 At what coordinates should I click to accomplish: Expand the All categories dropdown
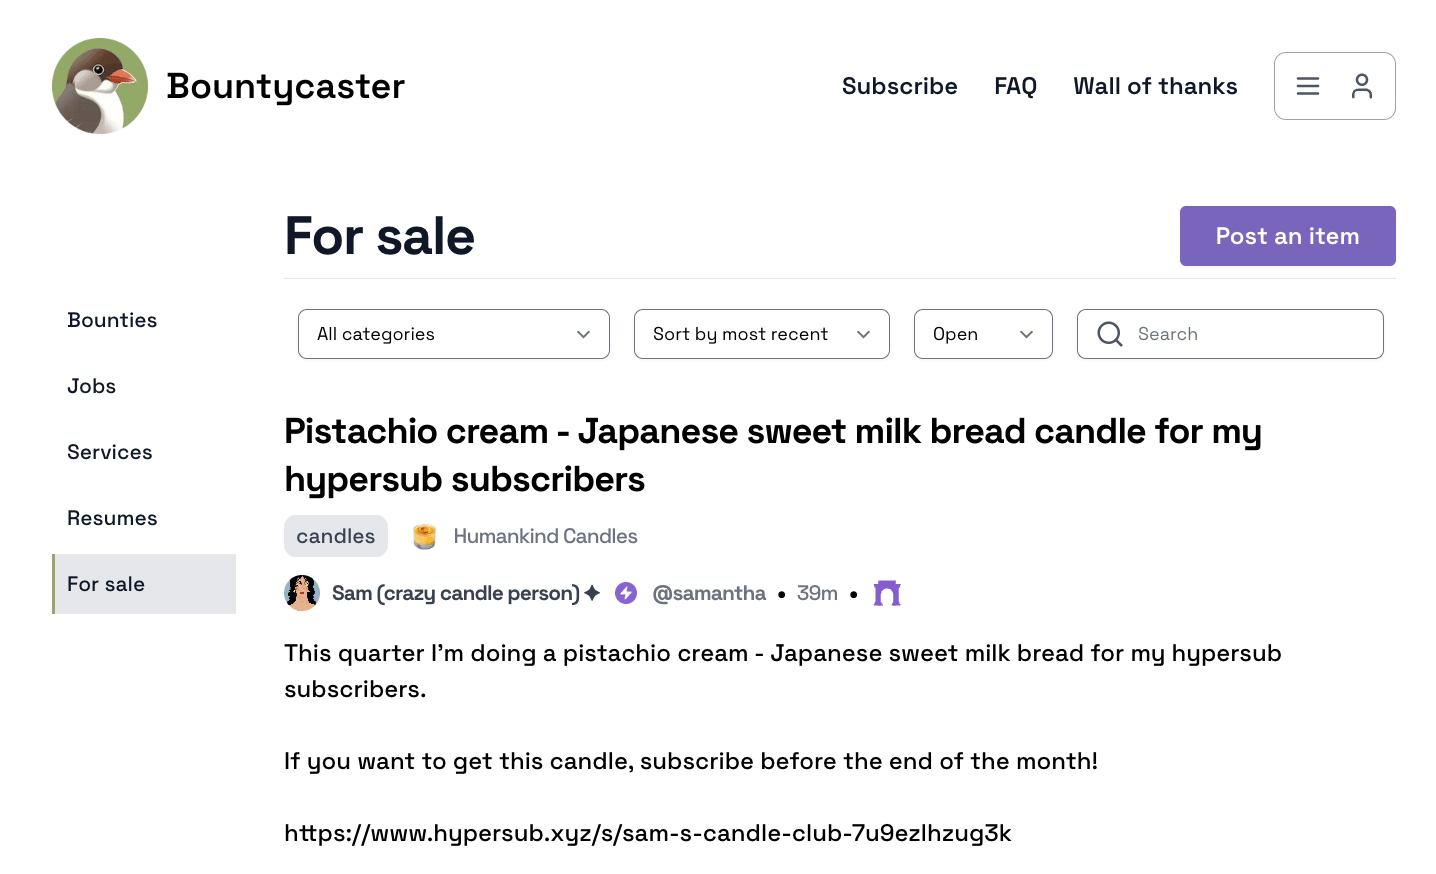coord(453,334)
